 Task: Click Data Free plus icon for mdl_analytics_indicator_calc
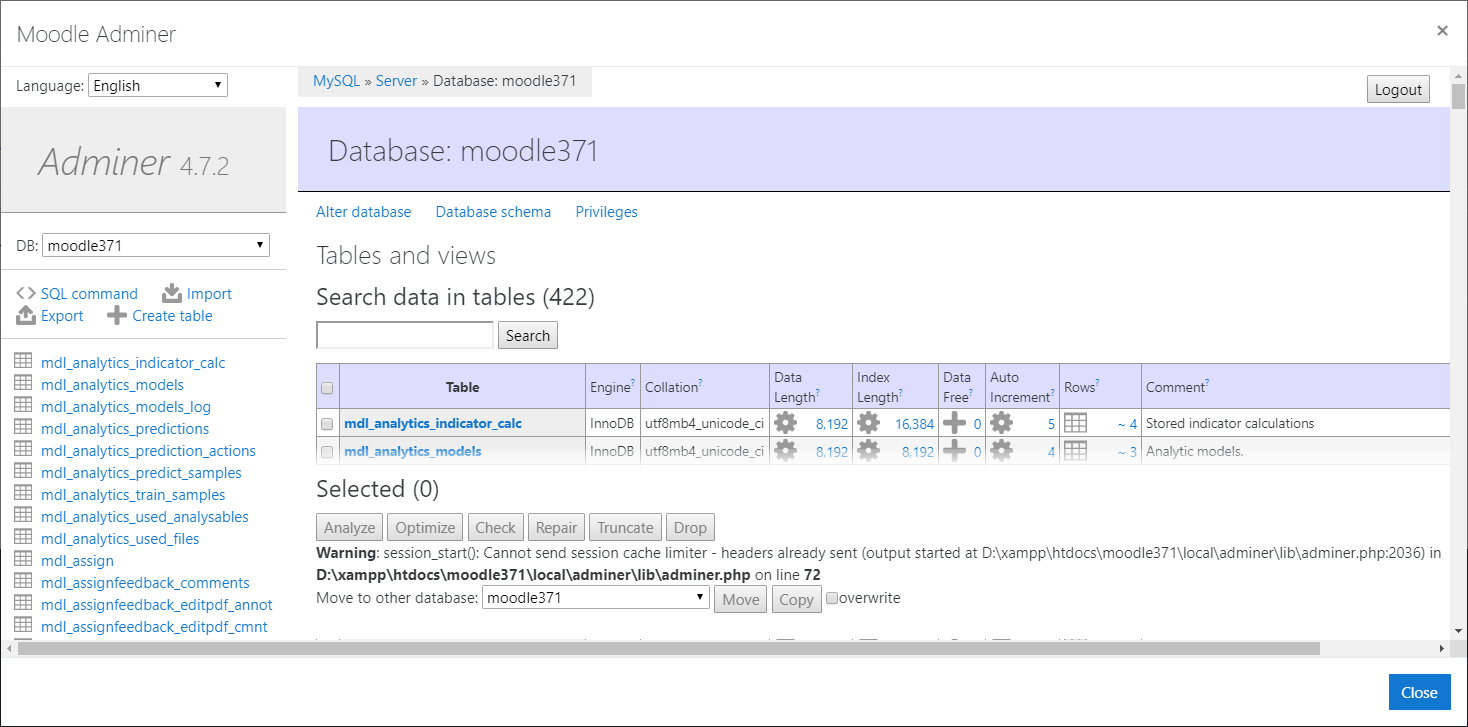(954, 423)
